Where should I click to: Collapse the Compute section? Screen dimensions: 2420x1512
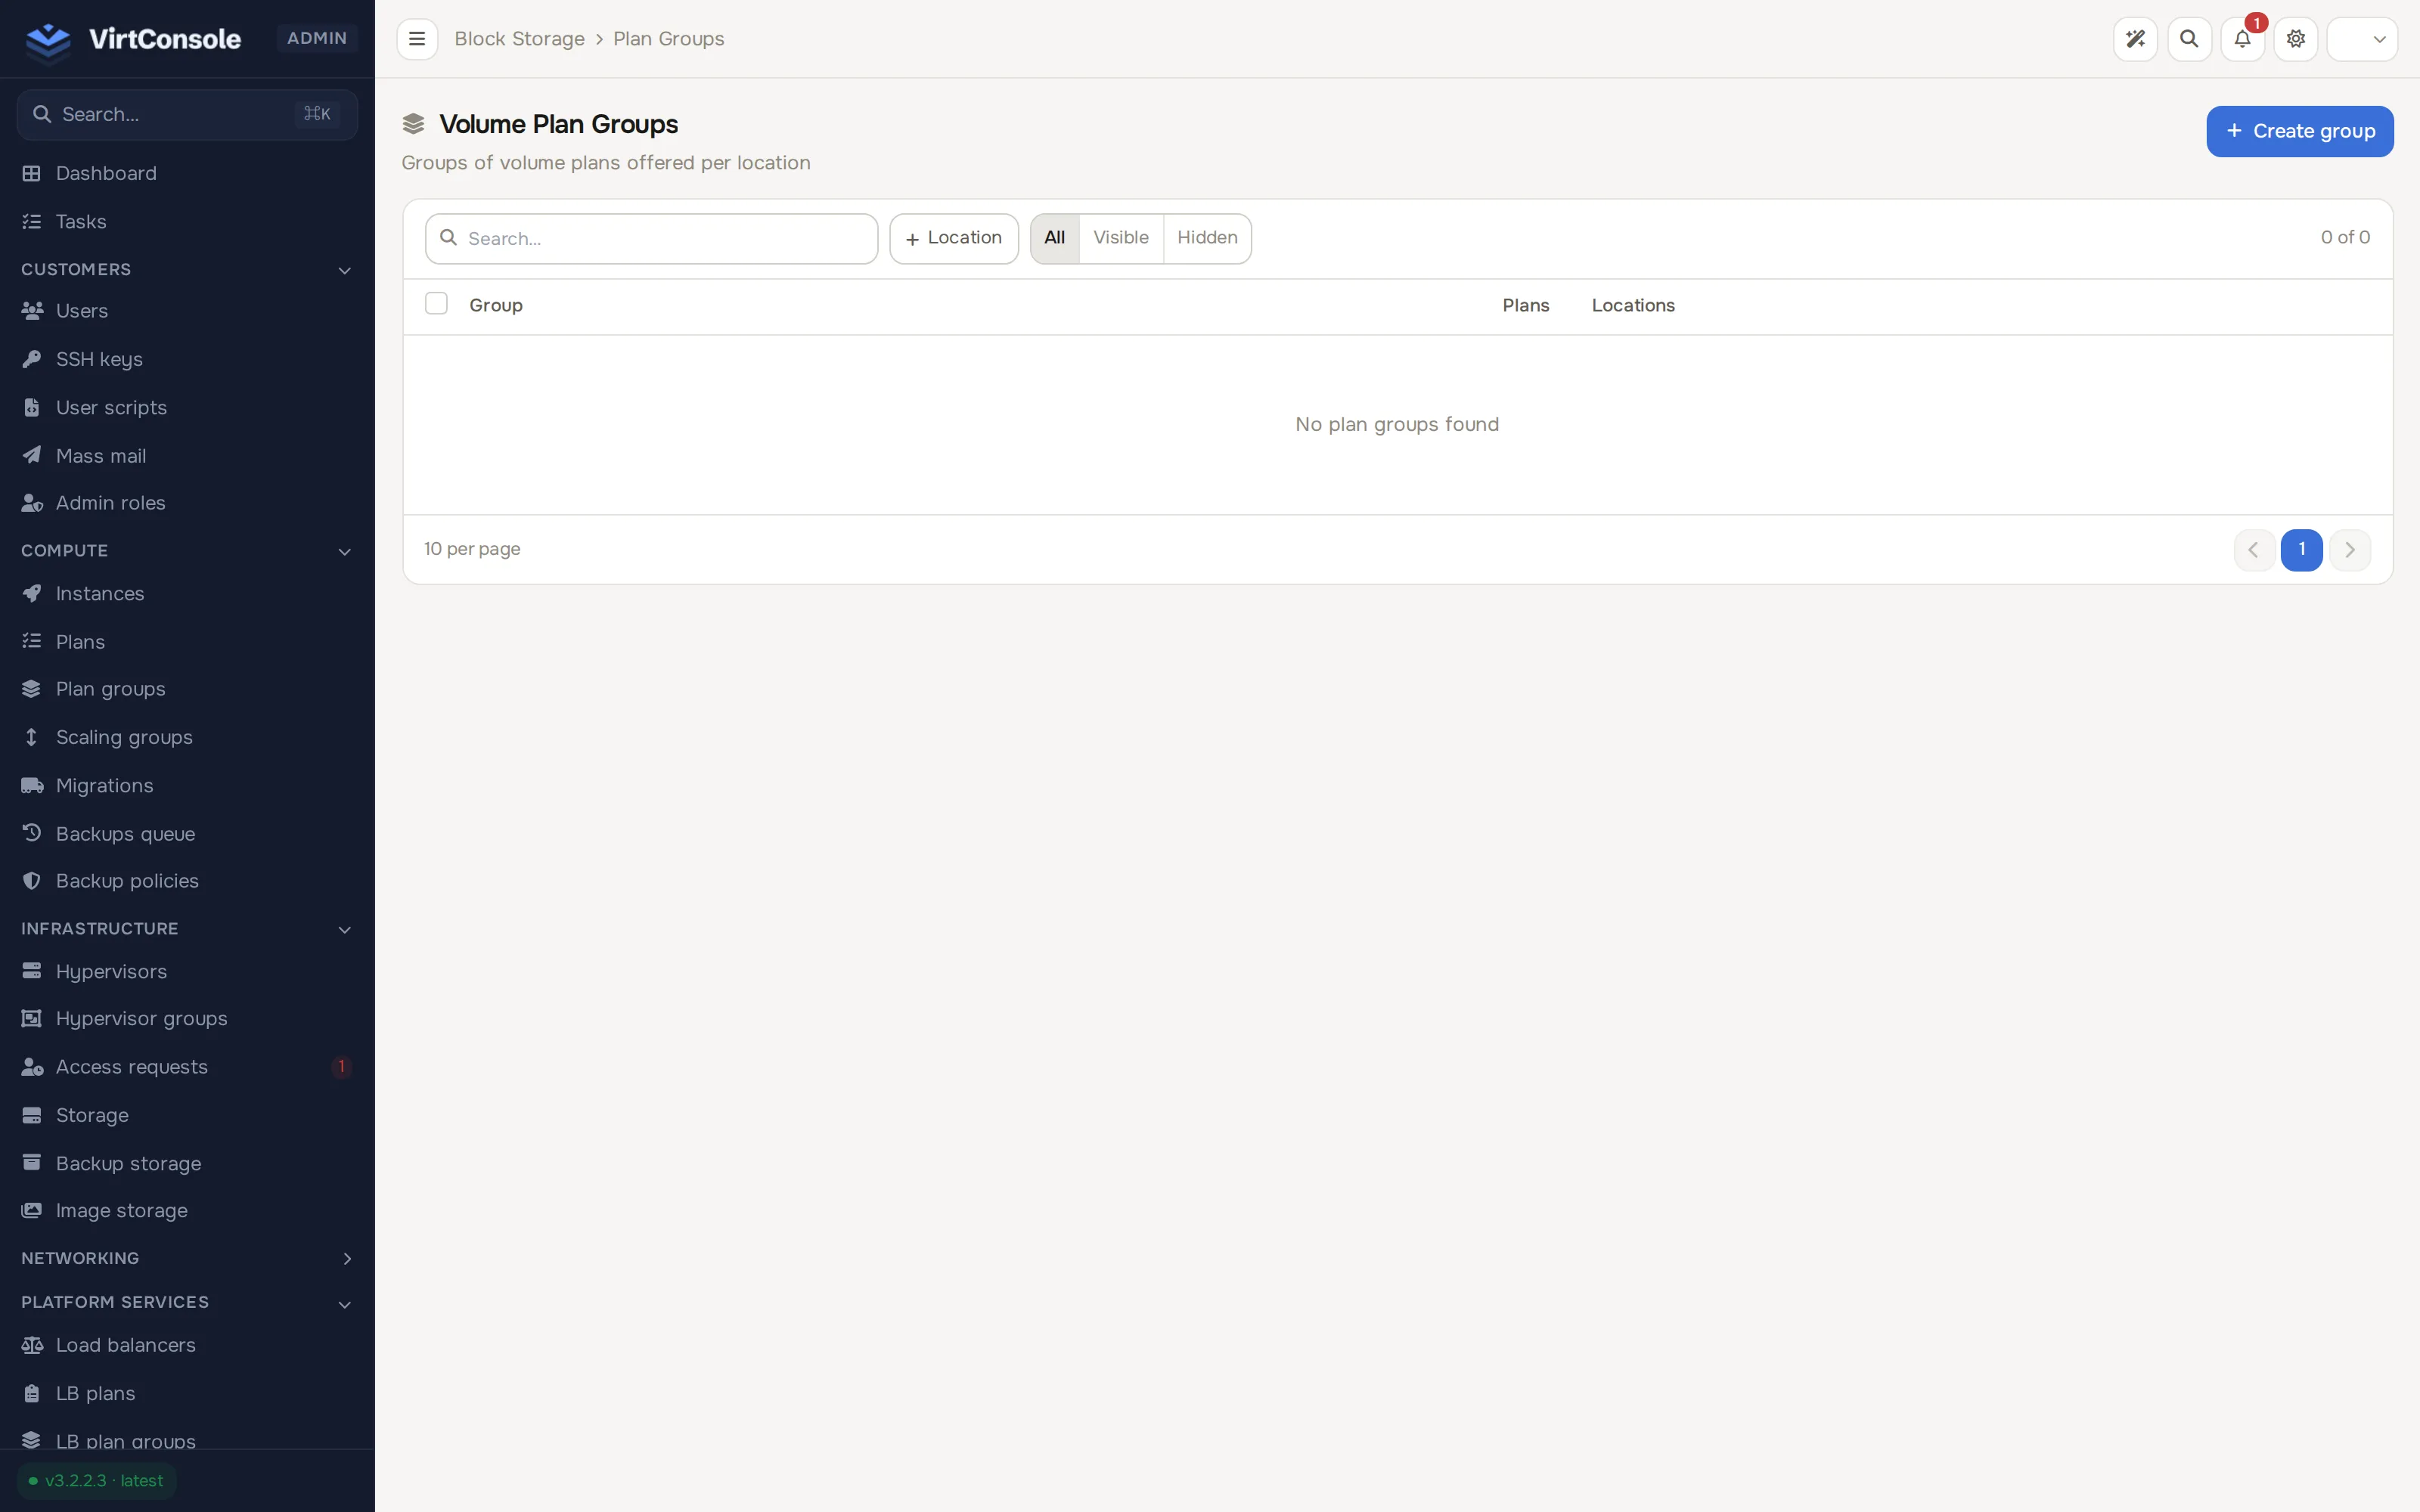coord(187,551)
